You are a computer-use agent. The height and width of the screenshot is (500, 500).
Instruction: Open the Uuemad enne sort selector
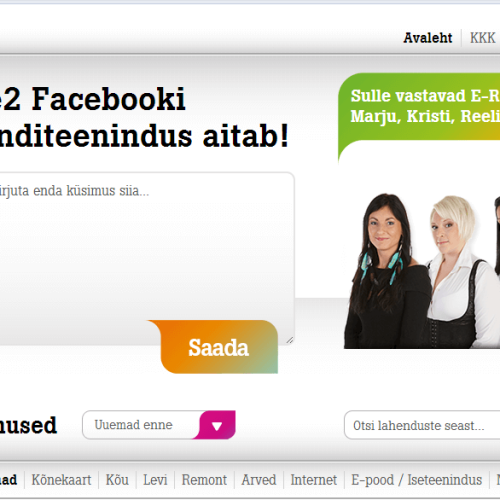[x=159, y=425]
